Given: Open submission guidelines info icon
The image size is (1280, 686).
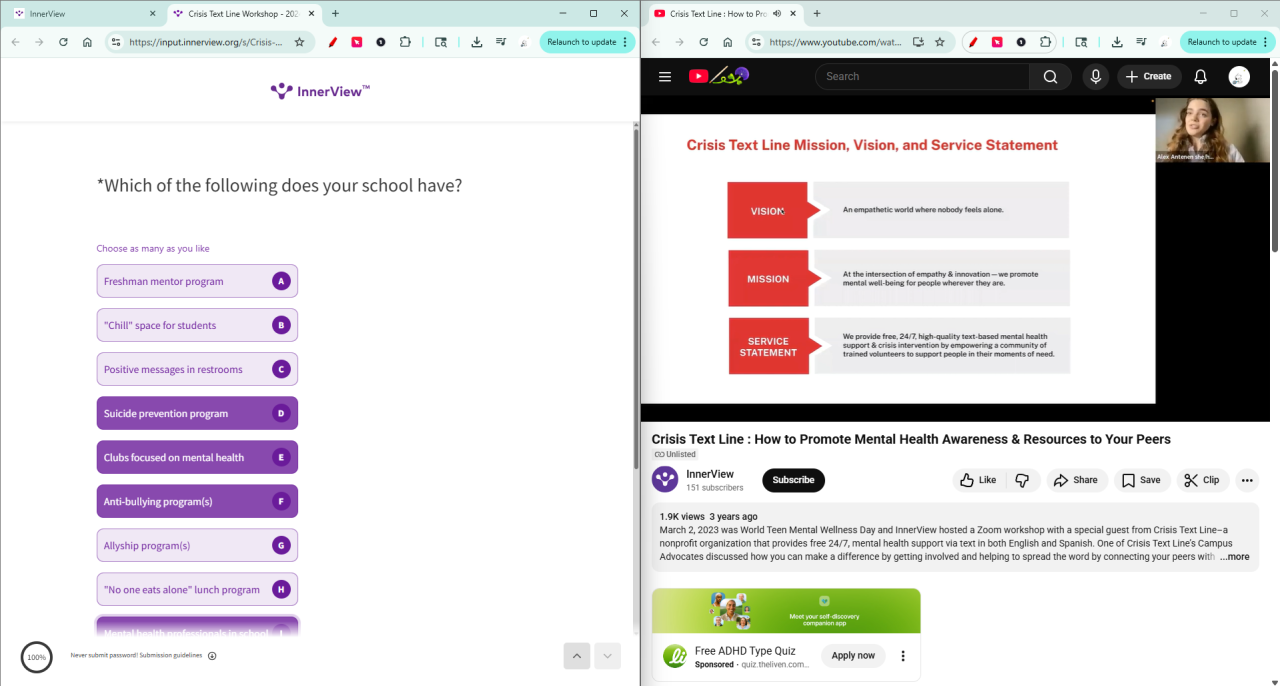Looking at the screenshot, I should coord(212,656).
